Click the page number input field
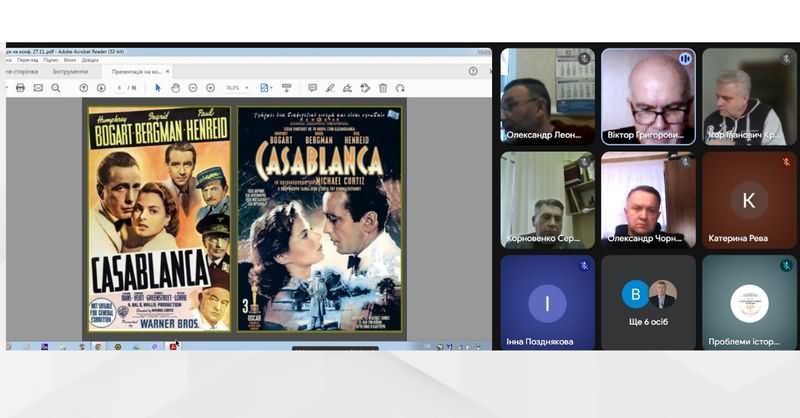This screenshot has width=800, height=418. tap(119, 88)
